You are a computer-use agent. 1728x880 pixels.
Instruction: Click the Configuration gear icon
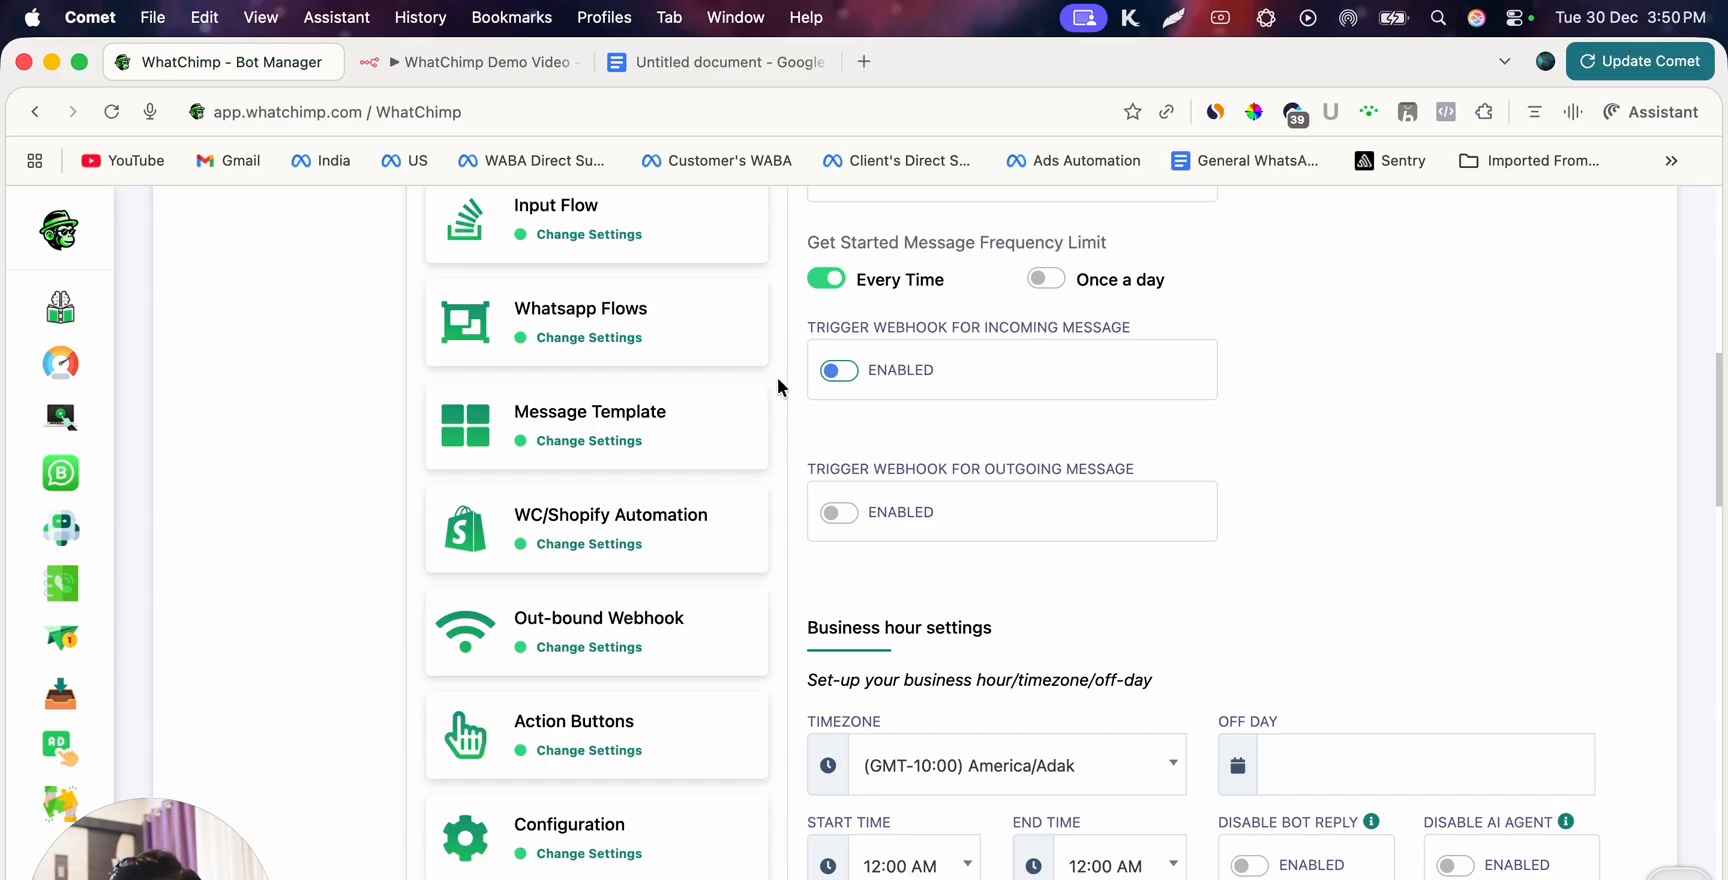[x=466, y=838]
